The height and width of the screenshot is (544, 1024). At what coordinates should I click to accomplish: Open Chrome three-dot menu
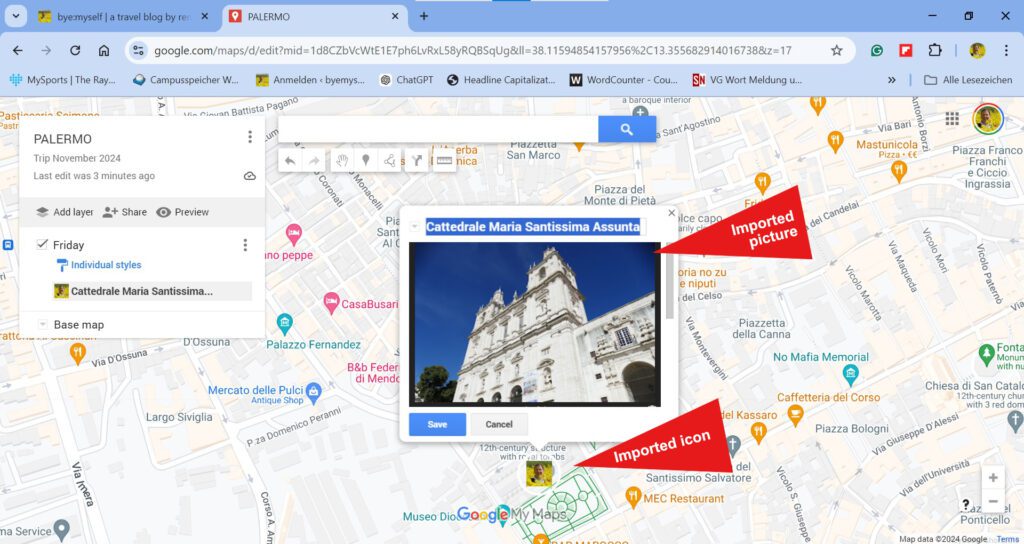1006,50
